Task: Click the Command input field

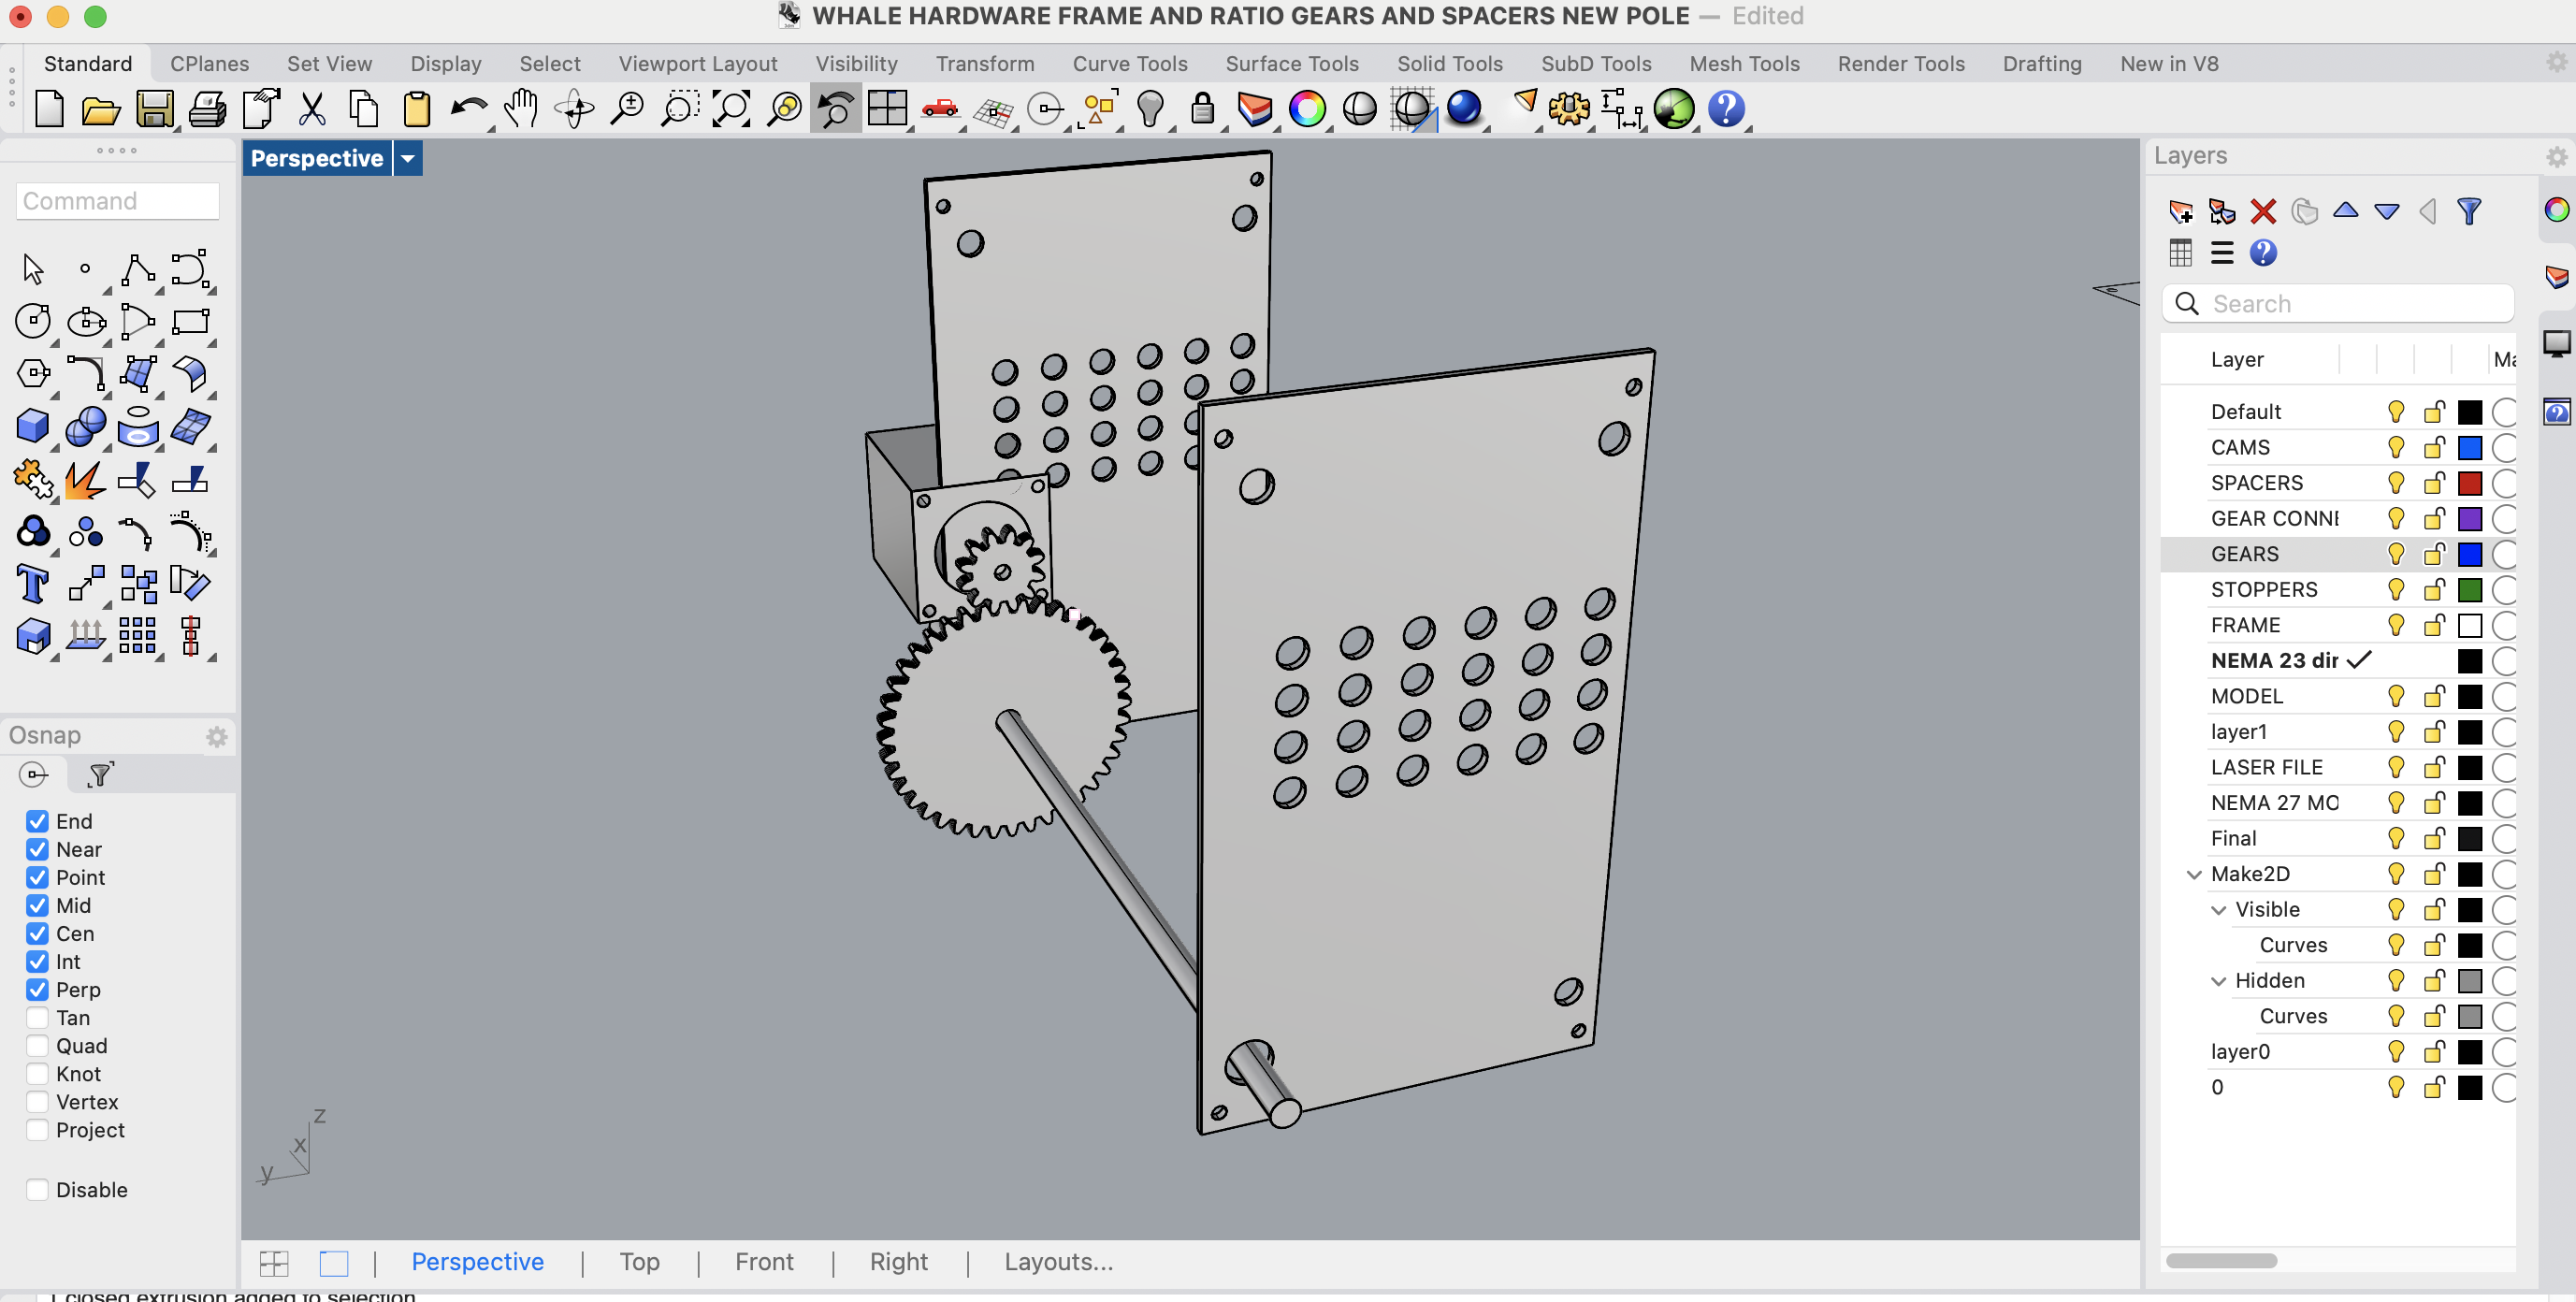Action: coord(117,201)
